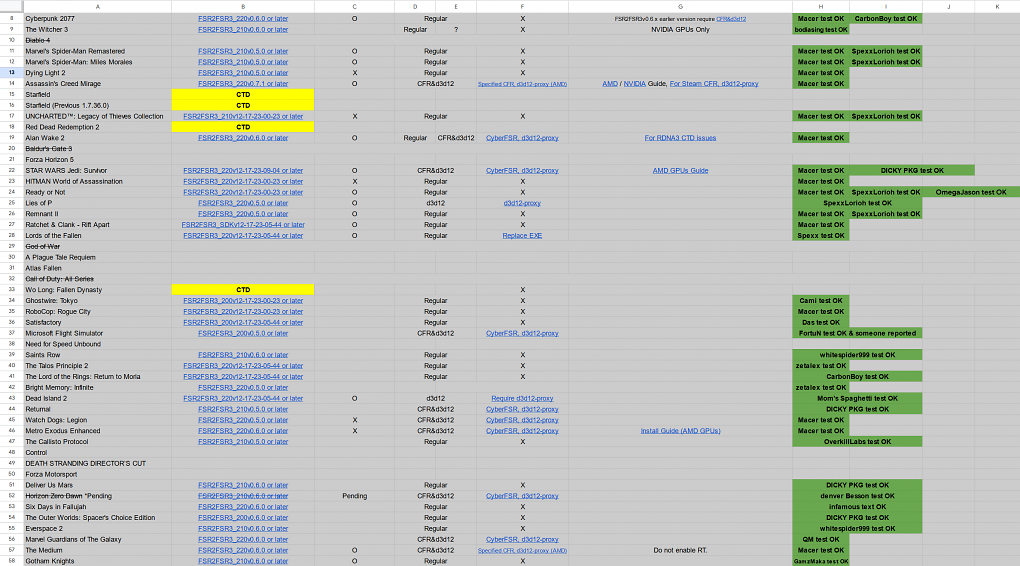
Task: Open the FSR2FSR3 link for Saints Row
Action: pos(243,355)
